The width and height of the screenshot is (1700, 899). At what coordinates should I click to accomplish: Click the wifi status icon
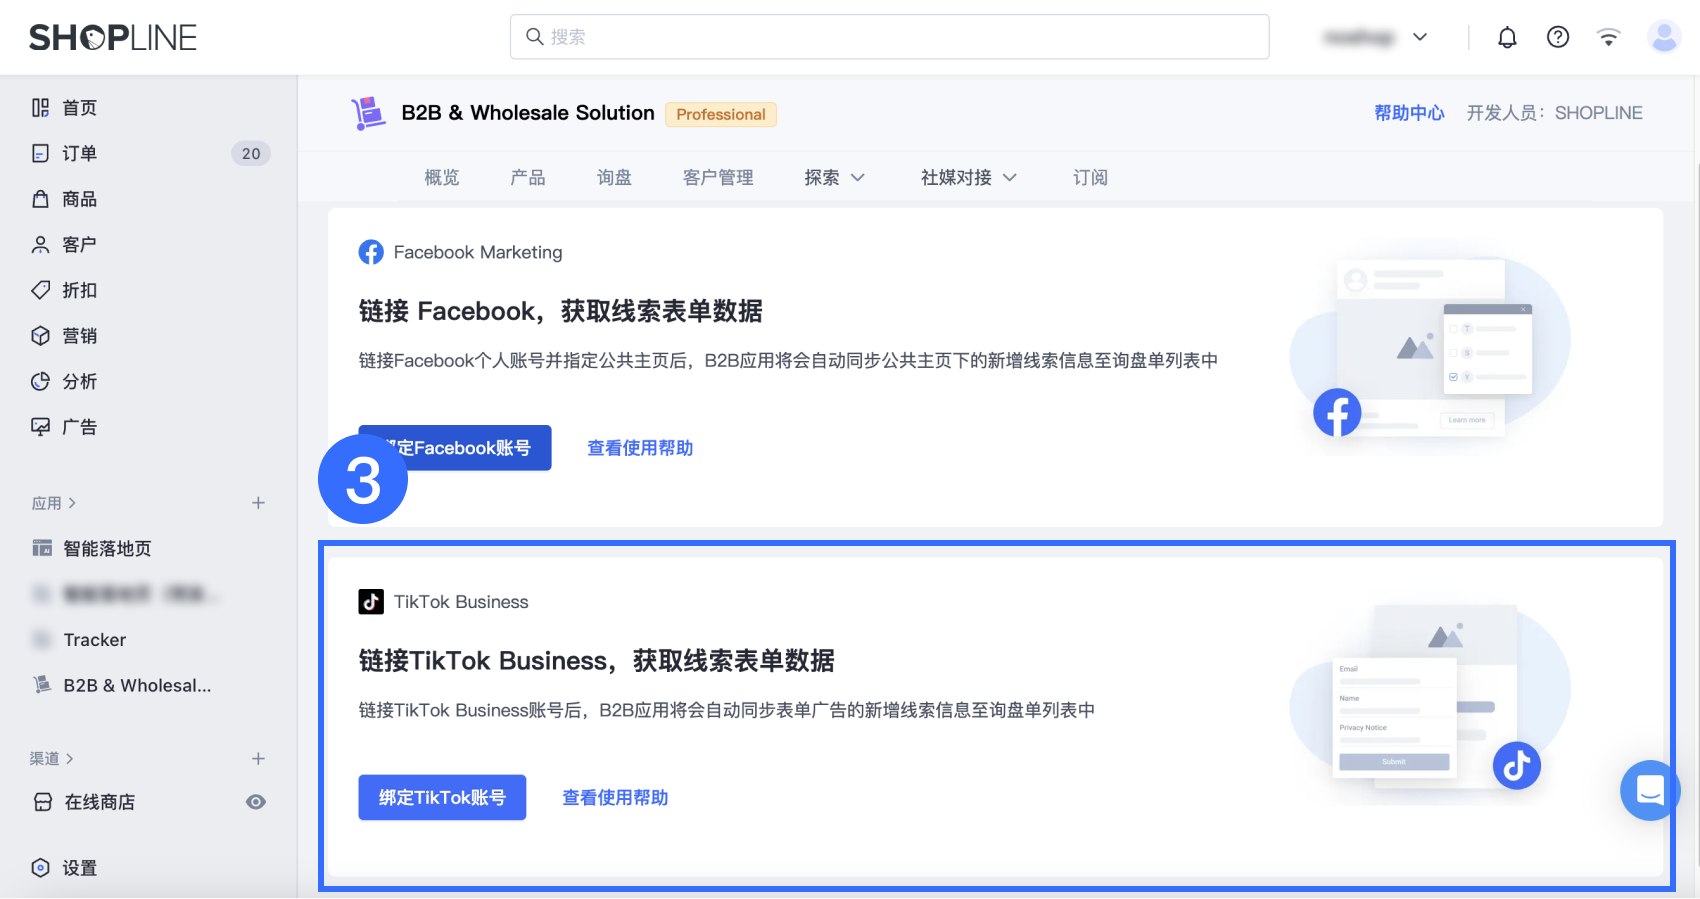click(1608, 38)
